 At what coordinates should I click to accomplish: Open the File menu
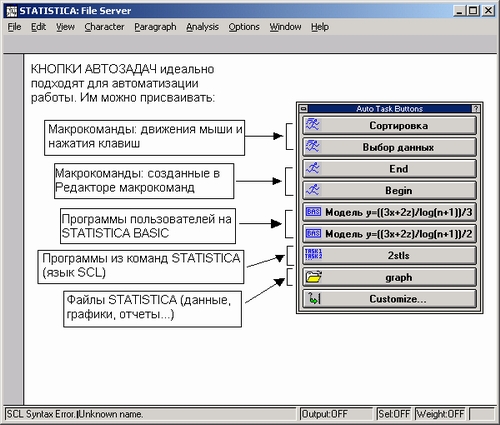tap(14, 27)
